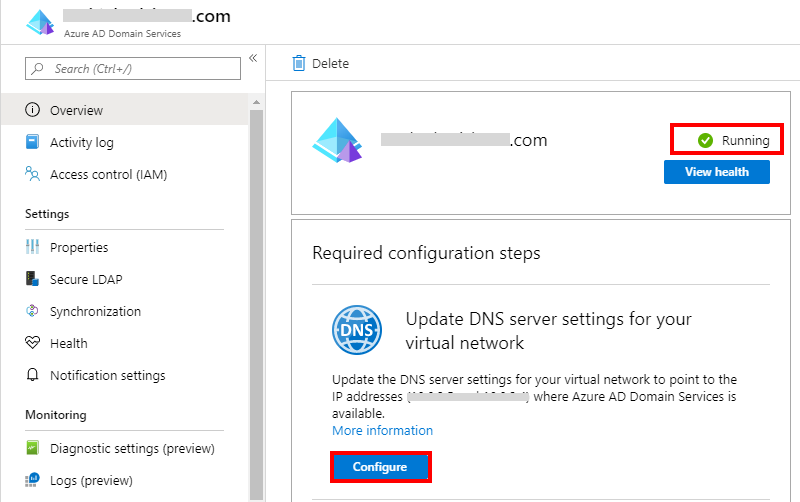The image size is (800, 502).
Task: Click the Settings section heading
Action: click(47, 214)
